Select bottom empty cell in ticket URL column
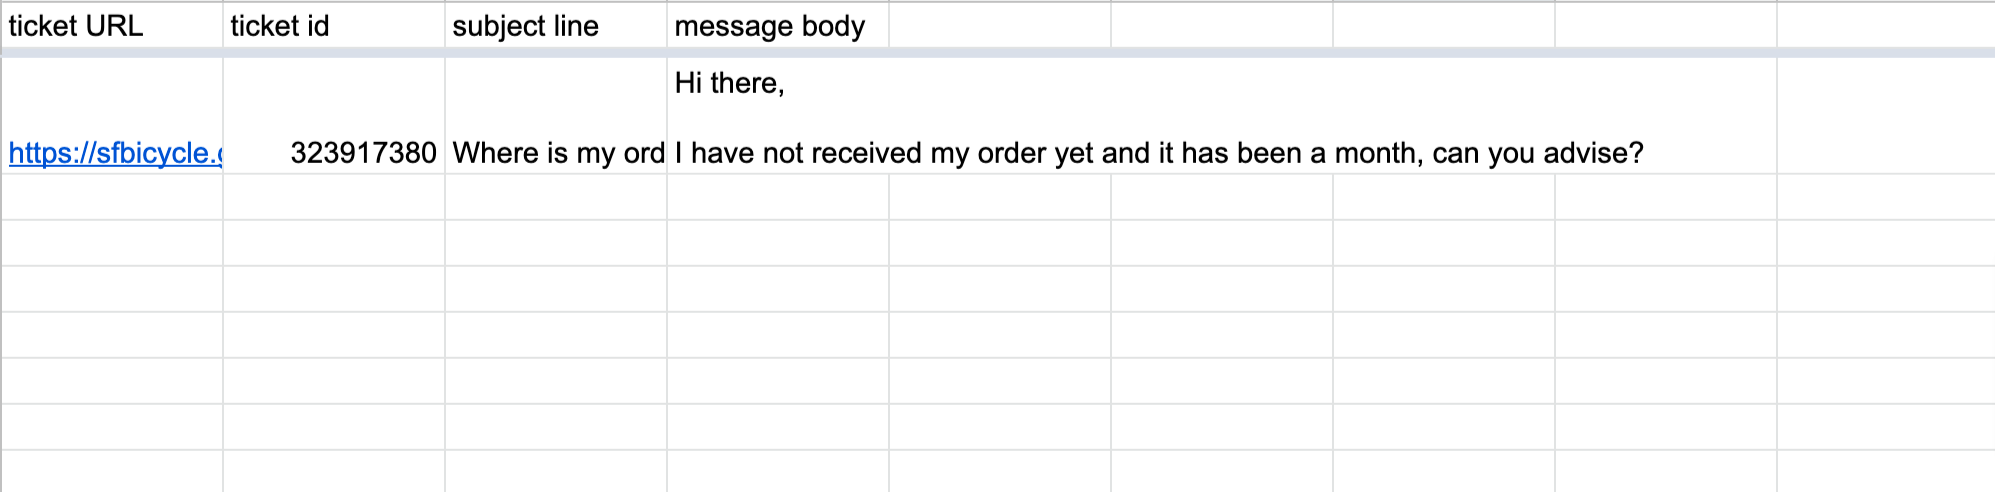Image resolution: width=1995 pixels, height=492 pixels. pyautogui.click(x=112, y=471)
